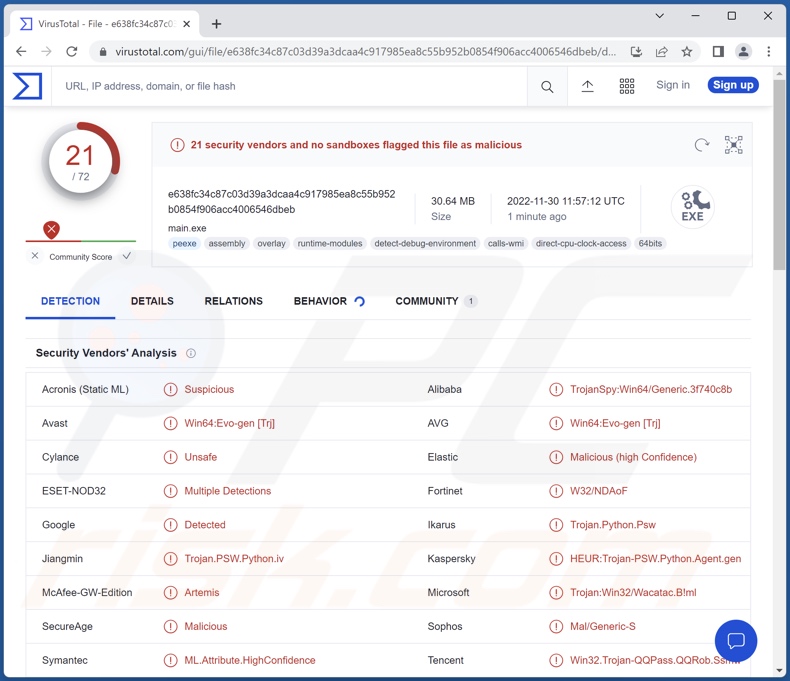Click the red malicious marker icon
Image resolution: width=790 pixels, height=681 pixels.
(51, 230)
